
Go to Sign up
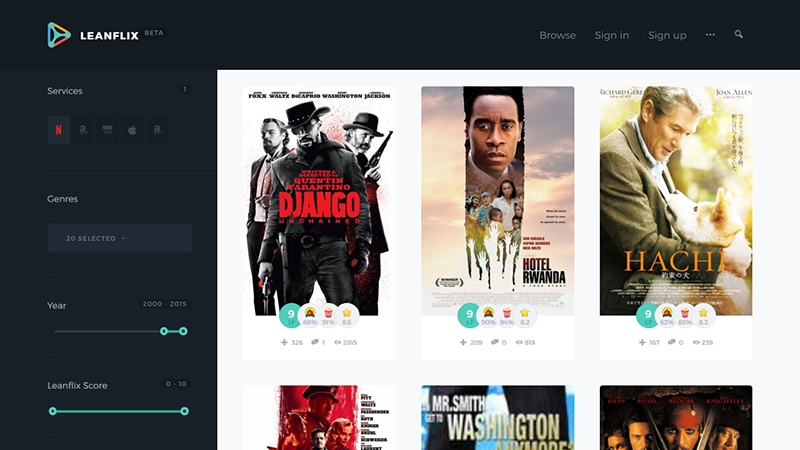pos(667,35)
